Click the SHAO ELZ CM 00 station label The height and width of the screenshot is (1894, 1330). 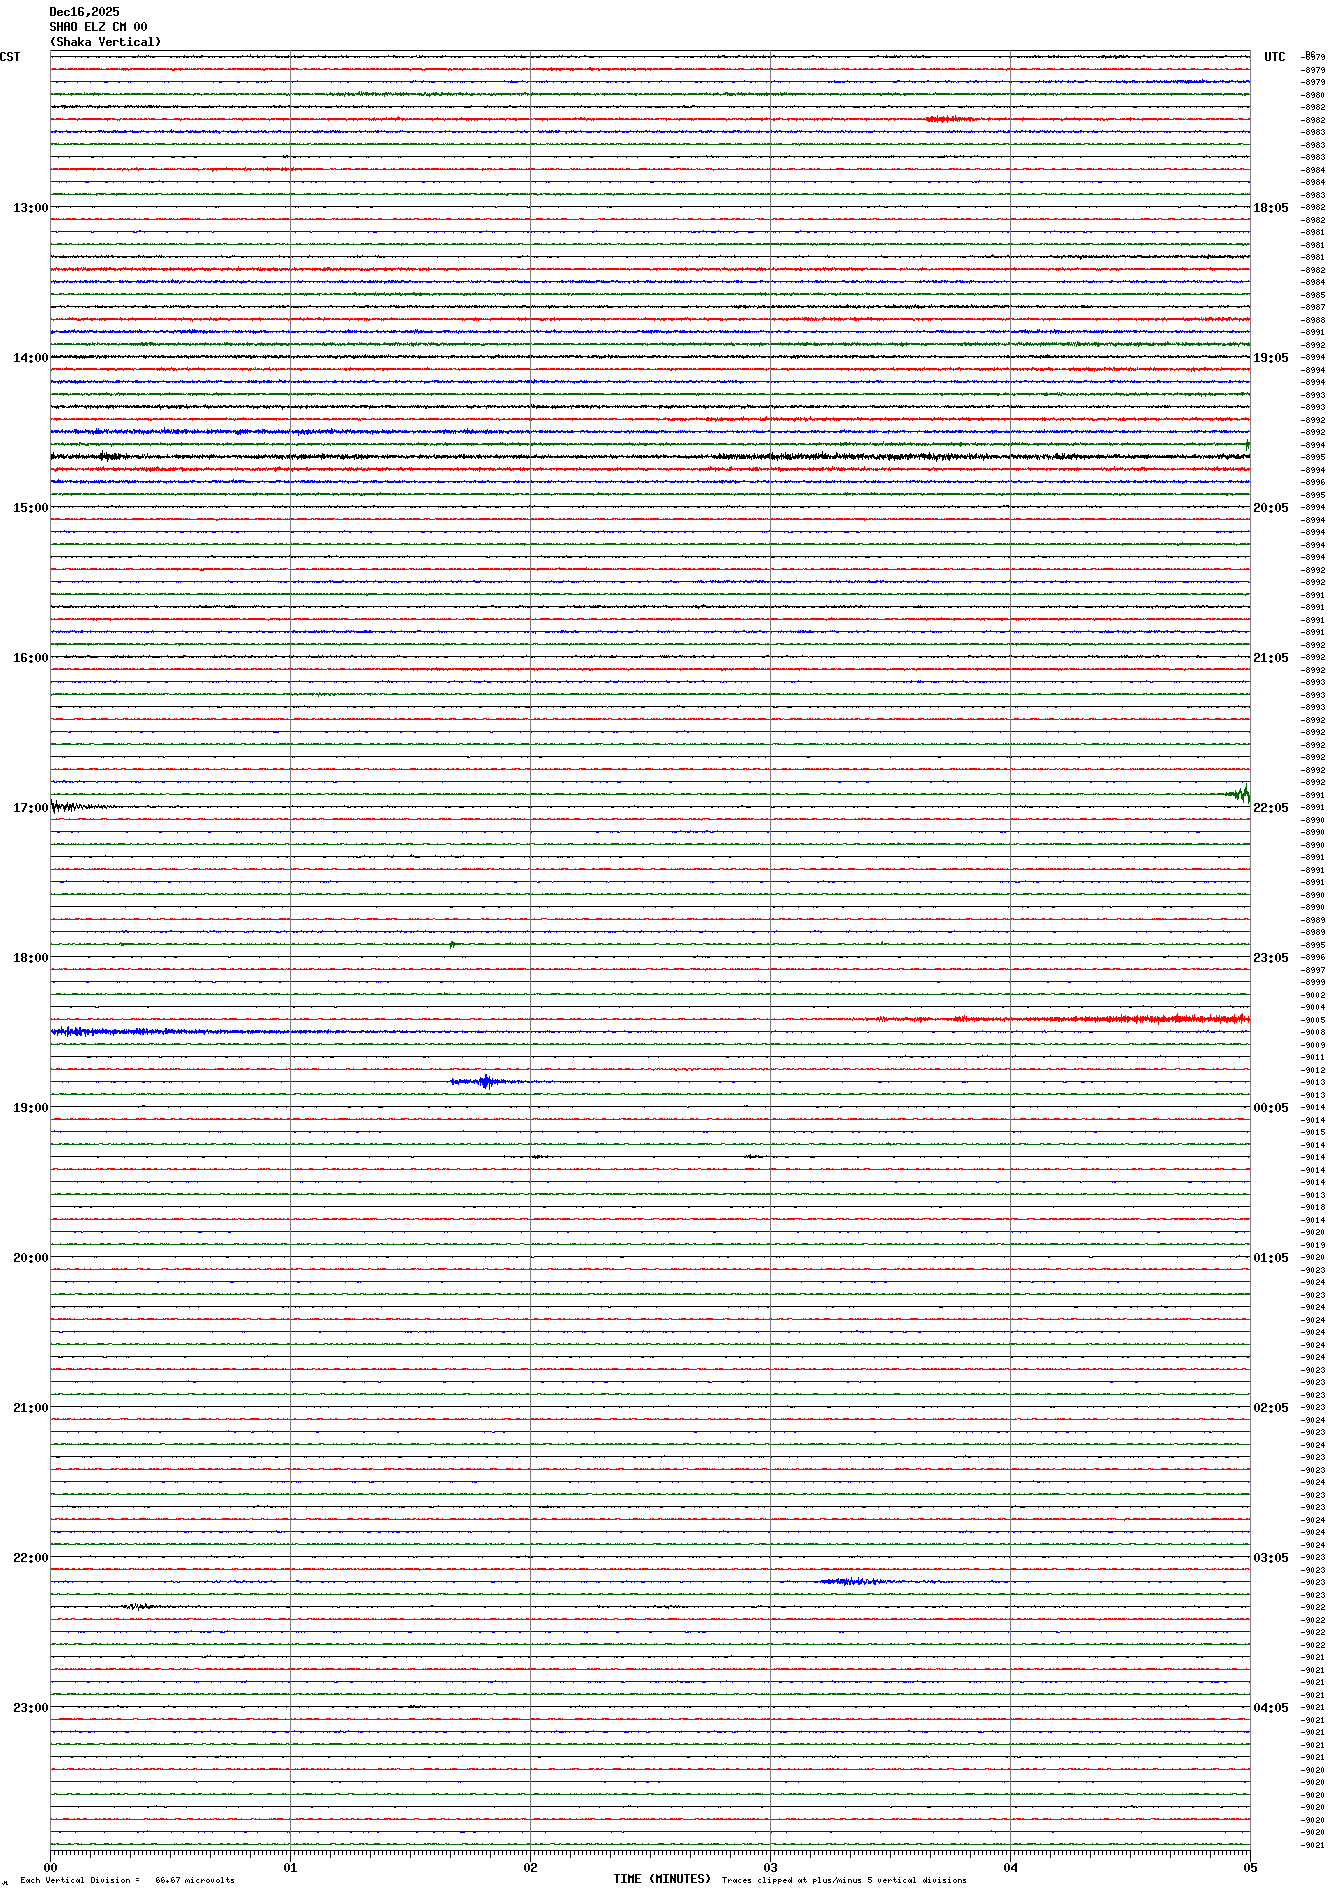(x=98, y=27)
